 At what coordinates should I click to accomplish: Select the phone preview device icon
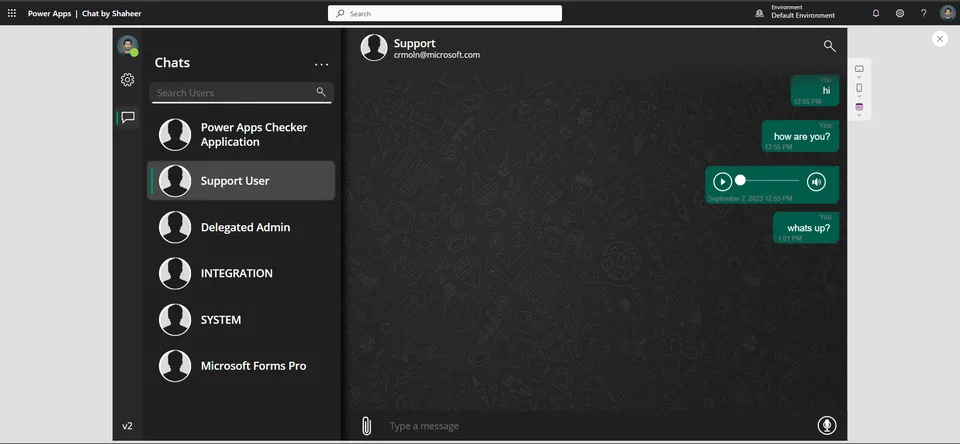pyautogui.click(x=859, y=88)
